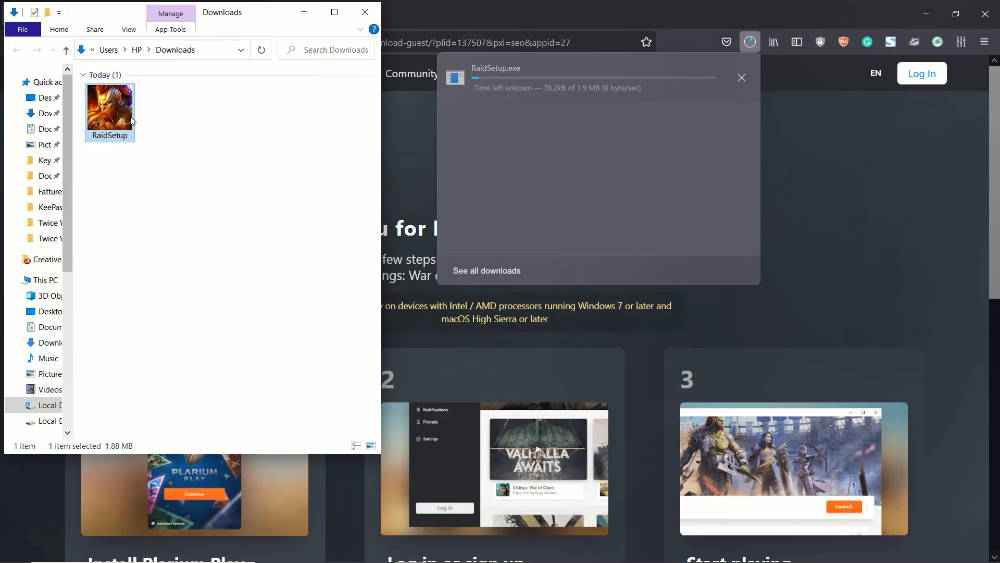1000x563 pixels.
Task: Open the Share ribbon tab
Action: tap(95, 29)
